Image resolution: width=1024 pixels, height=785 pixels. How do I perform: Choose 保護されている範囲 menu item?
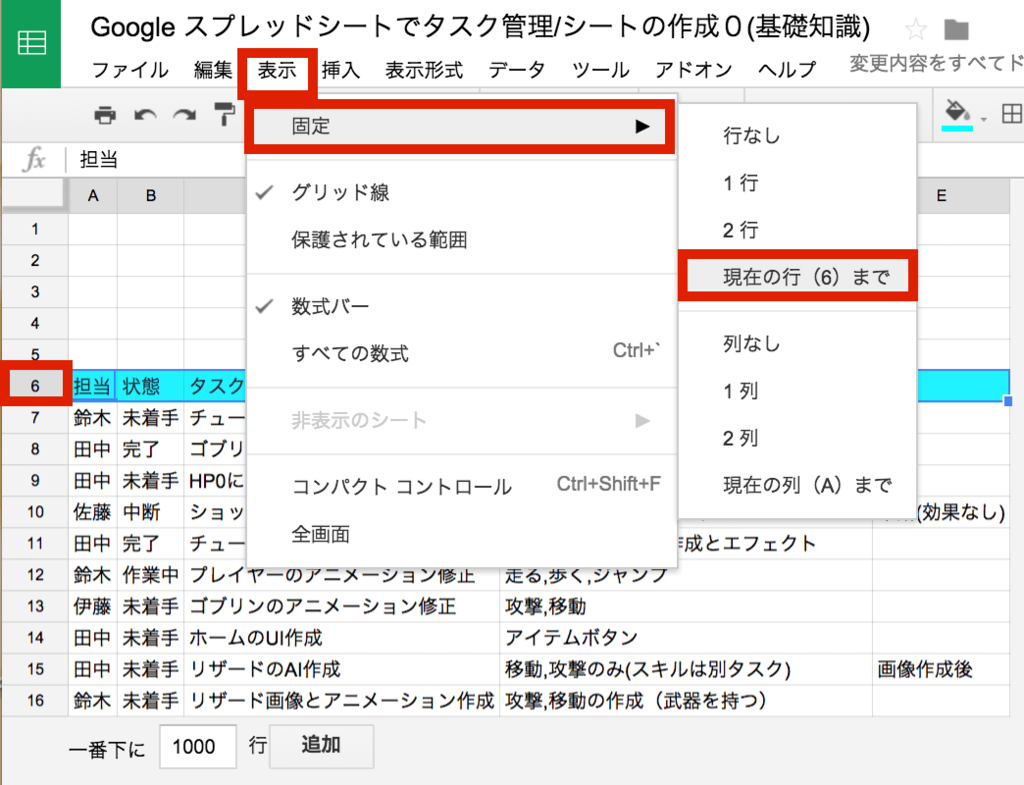[x=461, y=240]
